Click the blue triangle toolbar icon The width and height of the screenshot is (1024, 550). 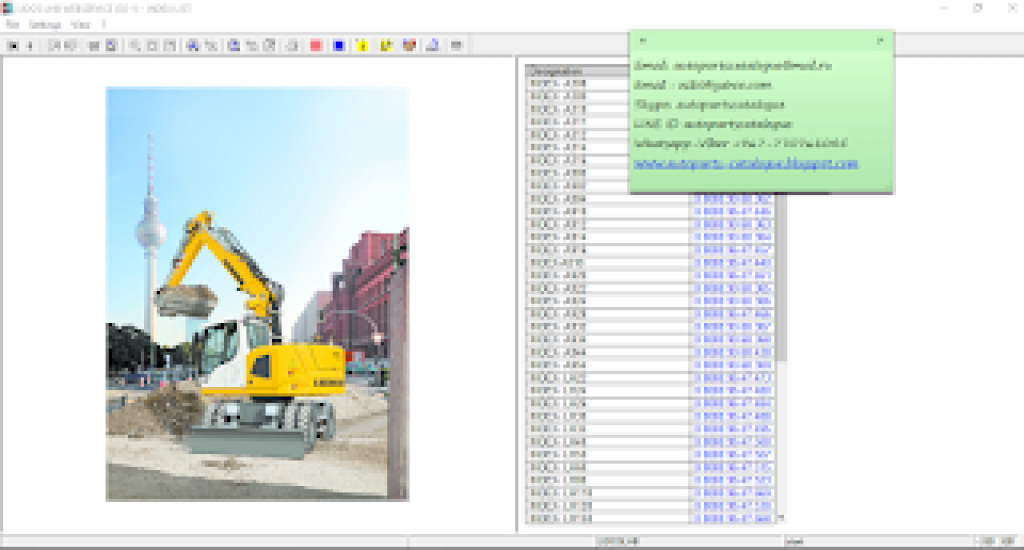pos(432,46)
